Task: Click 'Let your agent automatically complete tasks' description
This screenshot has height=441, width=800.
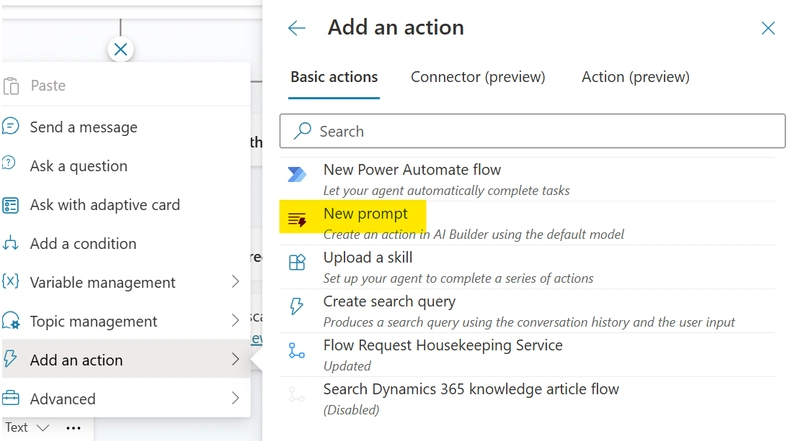Action: [446, 190]
